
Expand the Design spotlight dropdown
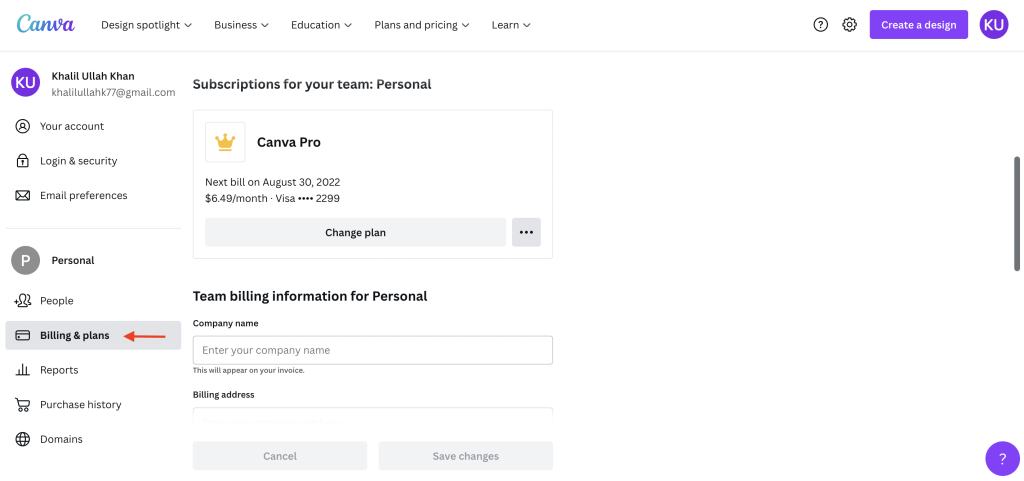pos(147,25)
